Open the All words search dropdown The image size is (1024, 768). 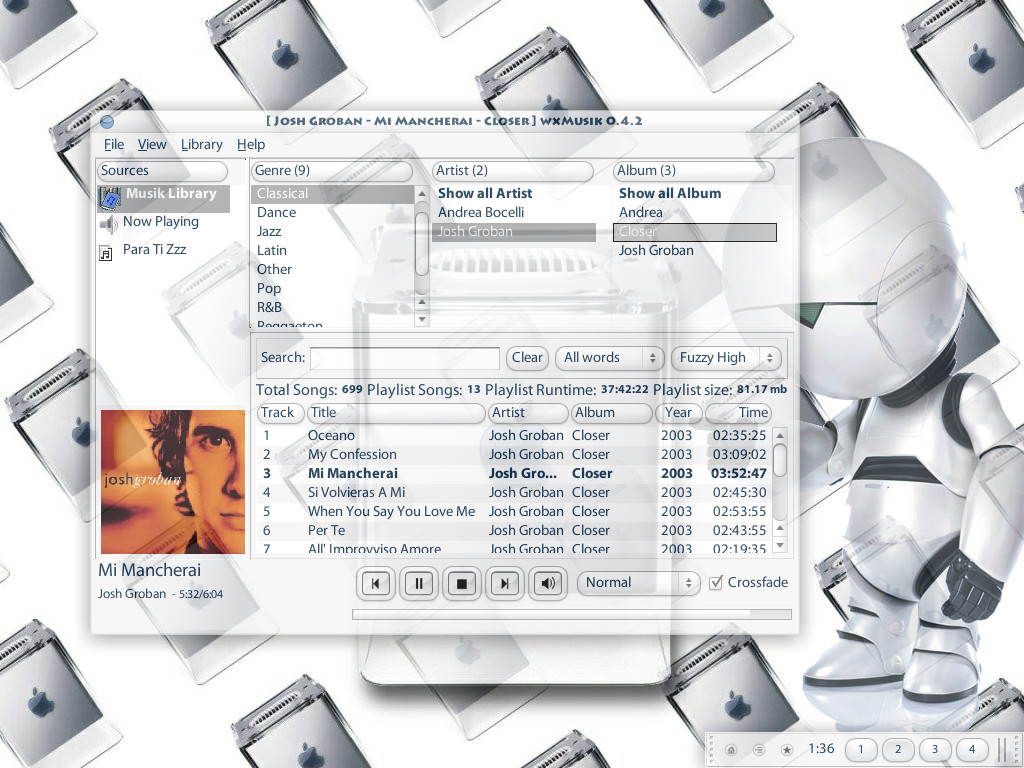tap(609, 358)
